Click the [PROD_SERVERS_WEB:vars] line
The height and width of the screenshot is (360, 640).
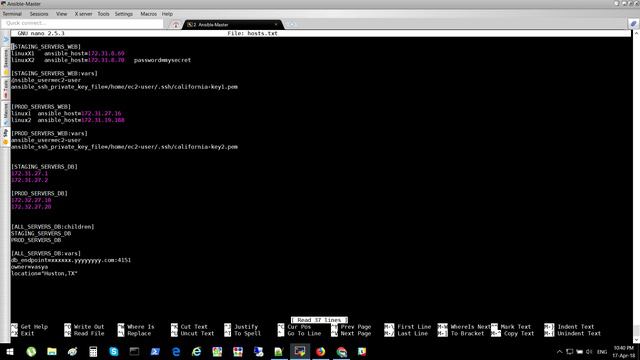(x=49, y=133)
